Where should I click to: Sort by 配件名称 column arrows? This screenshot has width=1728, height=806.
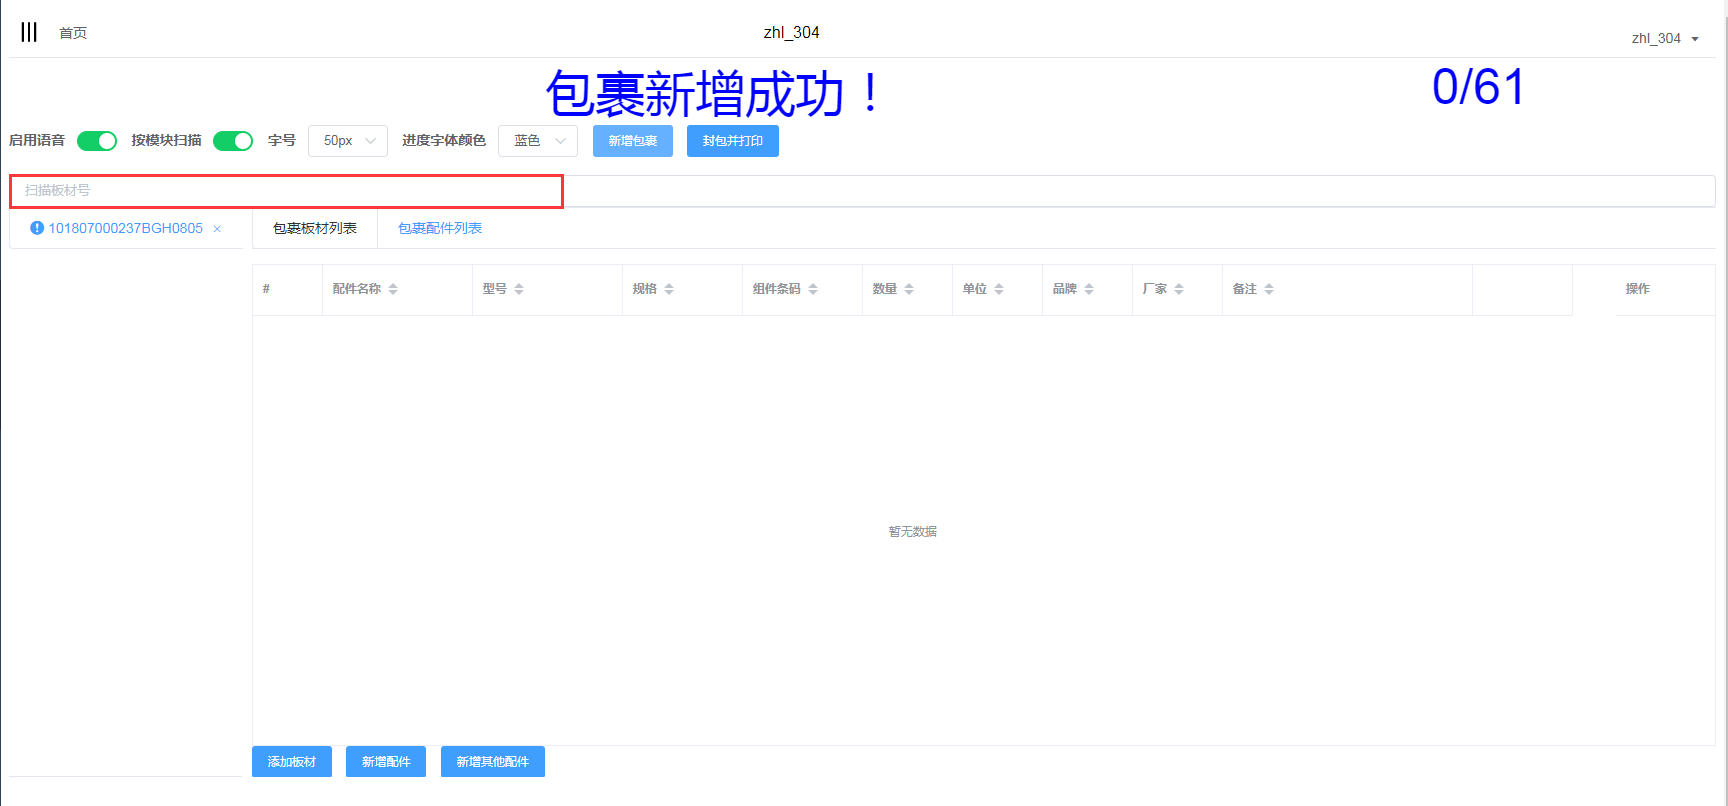pos(393,289)
